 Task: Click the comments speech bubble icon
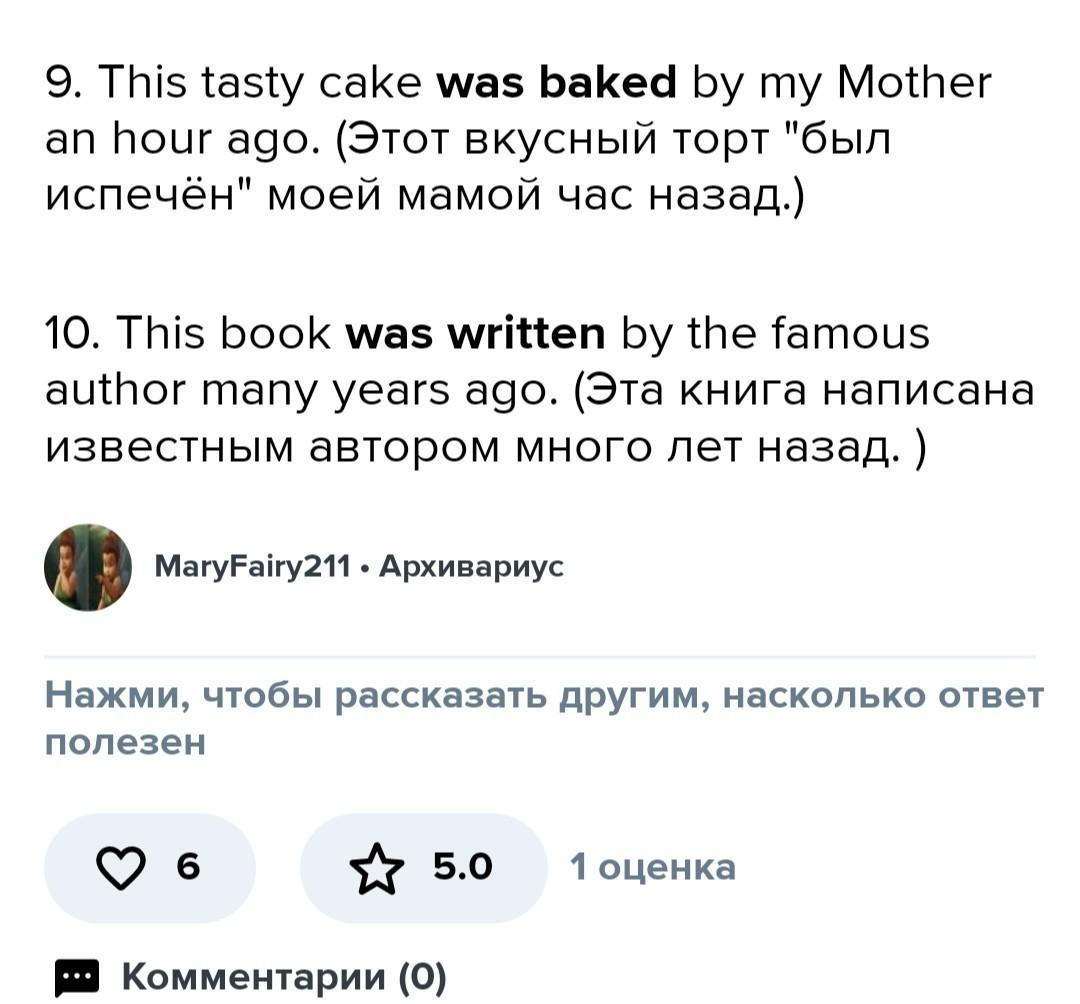click(75, 977)
